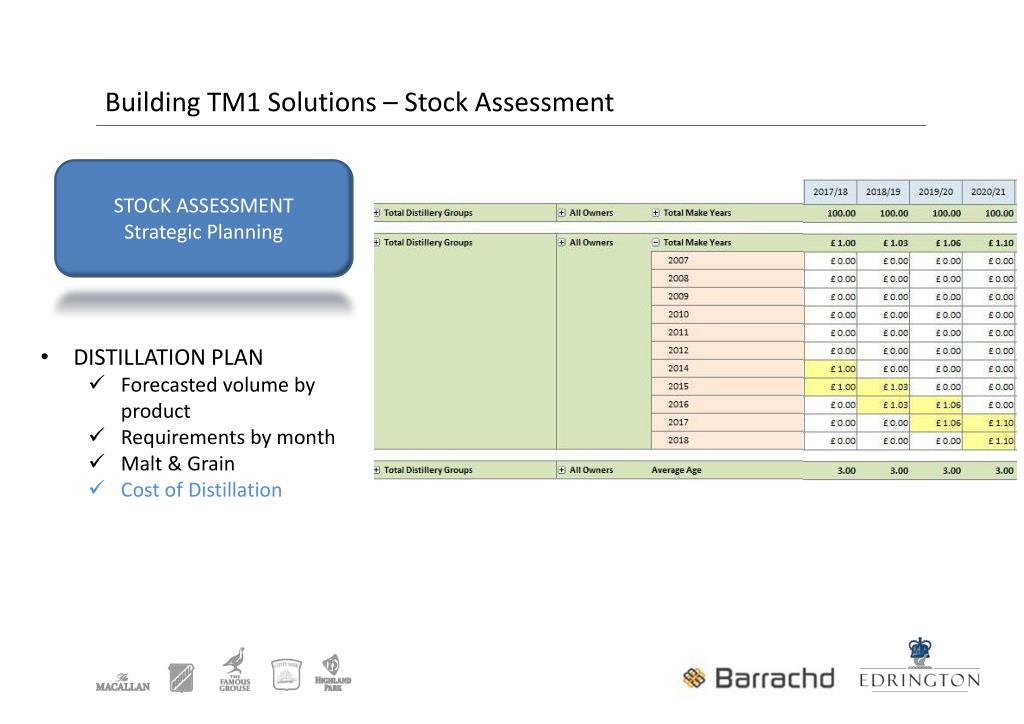Click £0.00 cell for 2018 in 2017/18
The width and height of the screenshot is (1024, 724).
(831, 441)
